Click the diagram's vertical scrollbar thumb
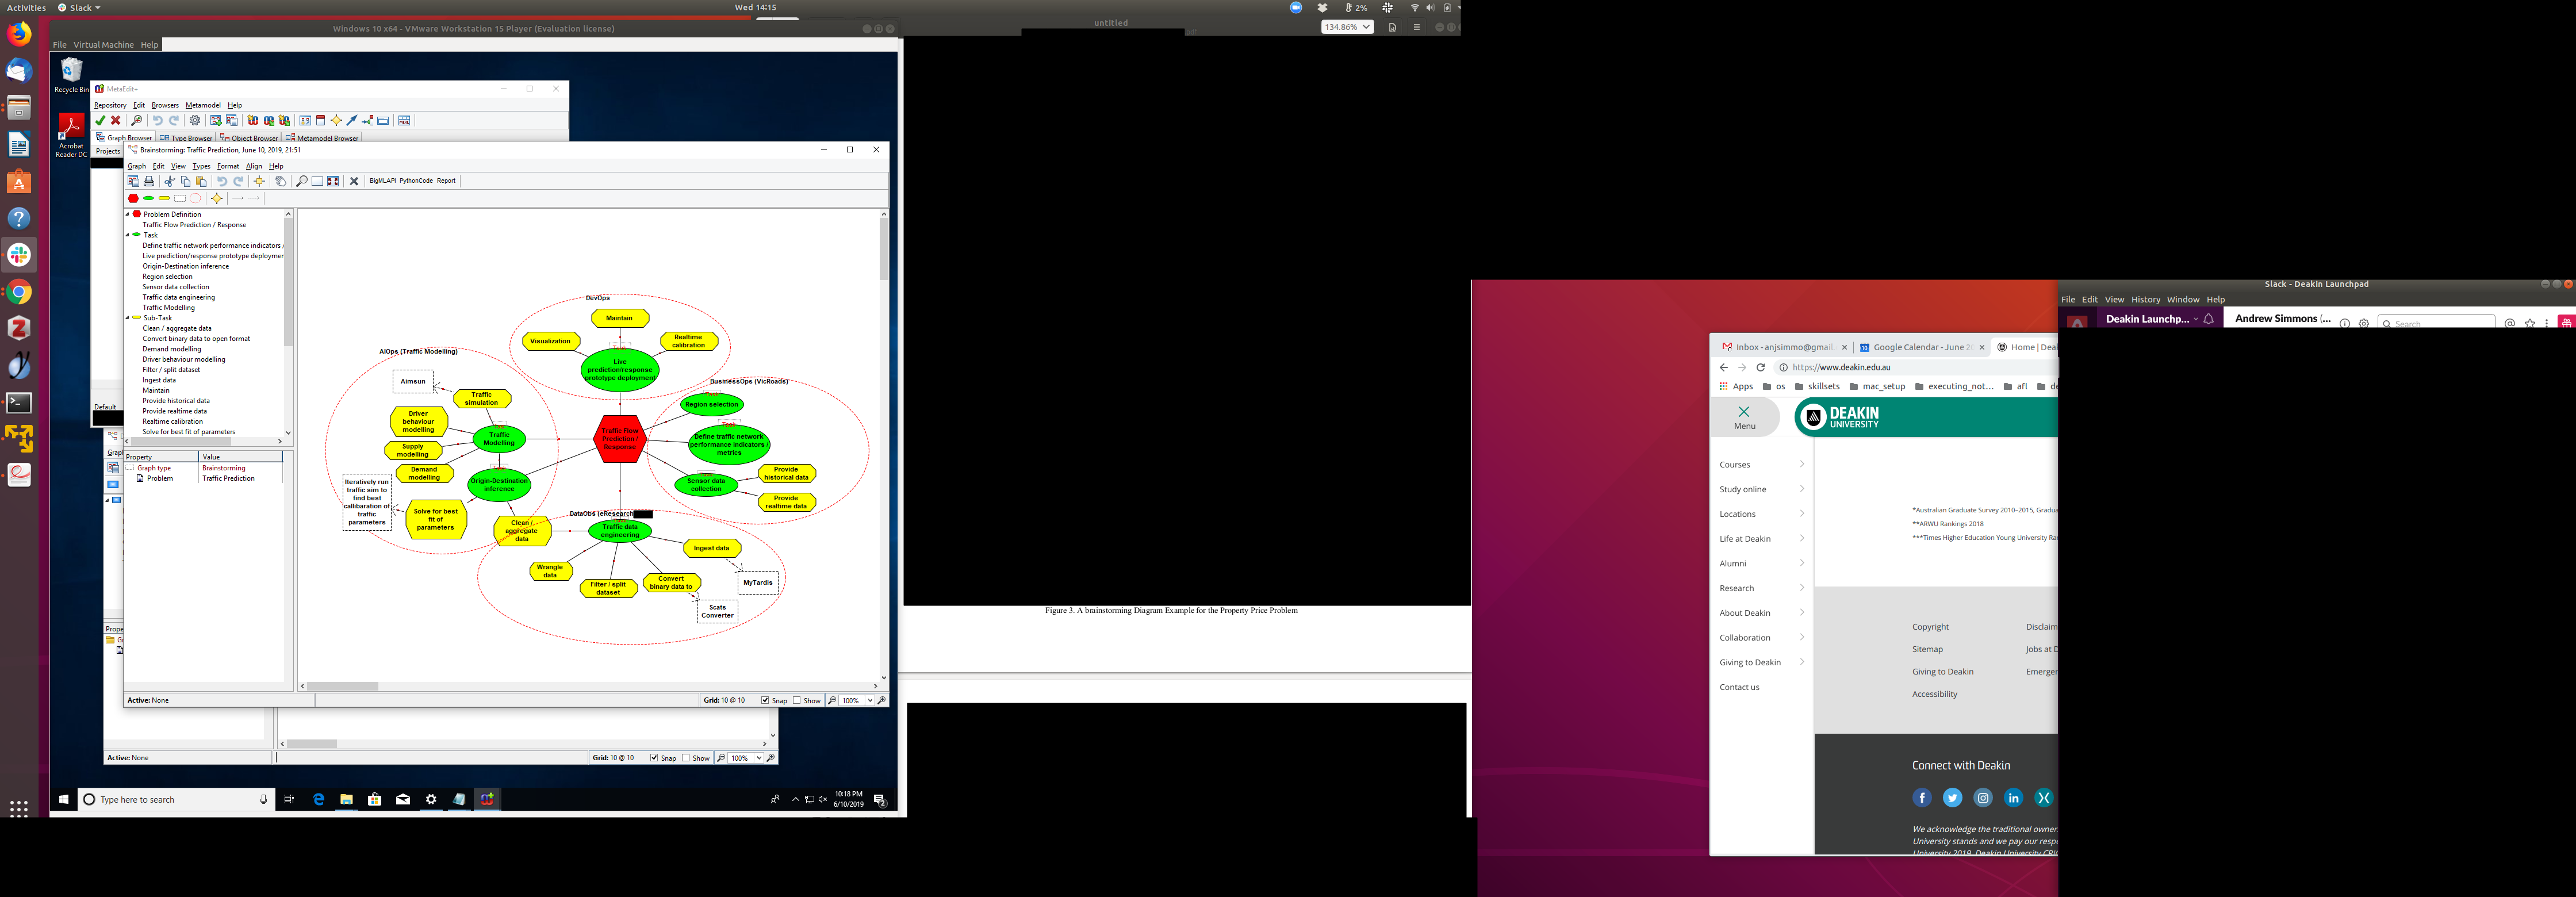The height and width of the screenshot is (897, 2576). point(883,248)
